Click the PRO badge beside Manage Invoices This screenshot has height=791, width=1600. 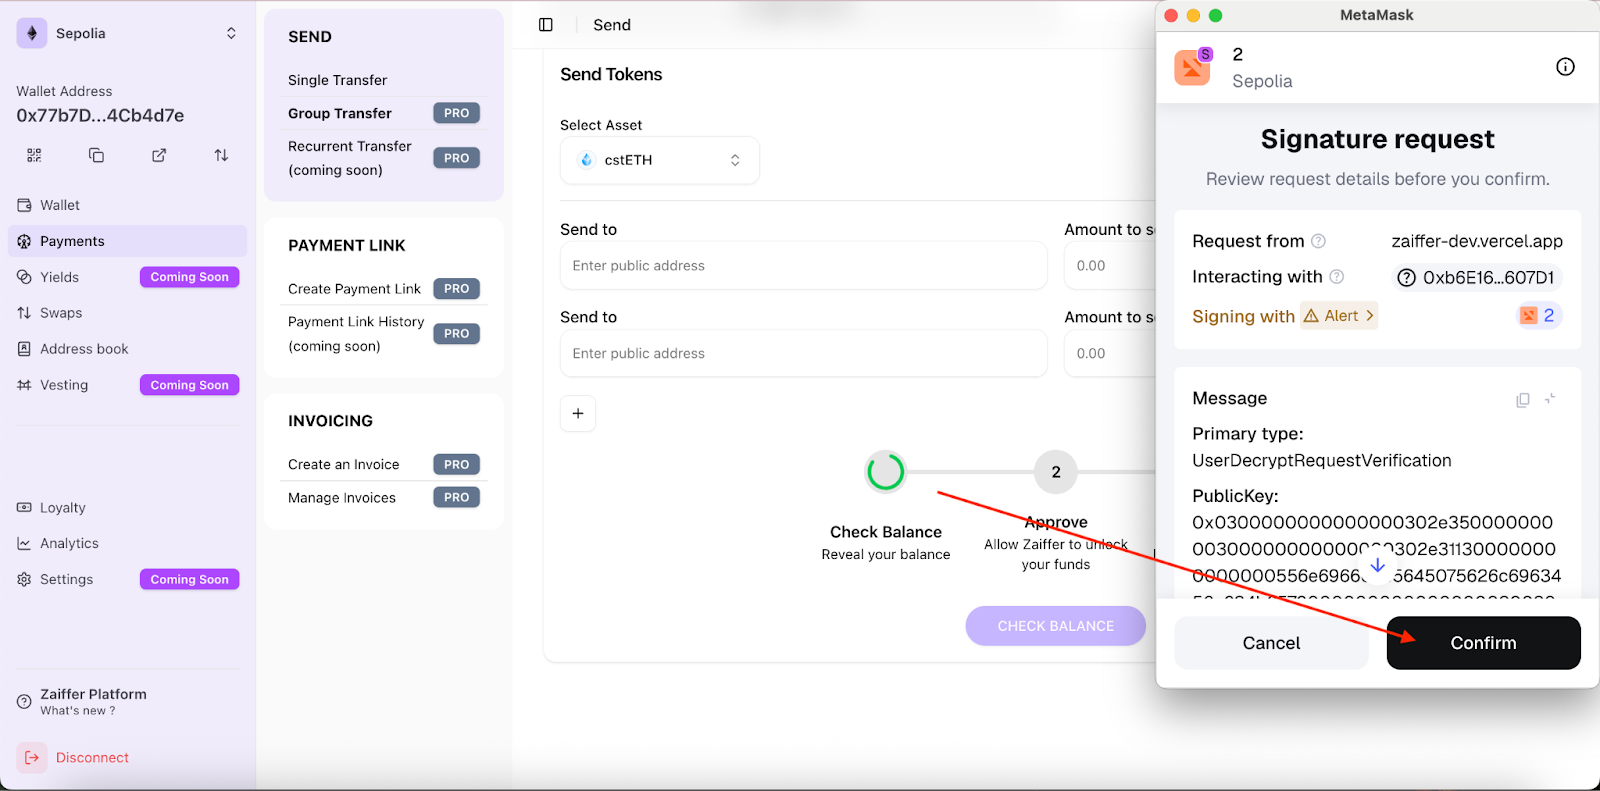457,498
